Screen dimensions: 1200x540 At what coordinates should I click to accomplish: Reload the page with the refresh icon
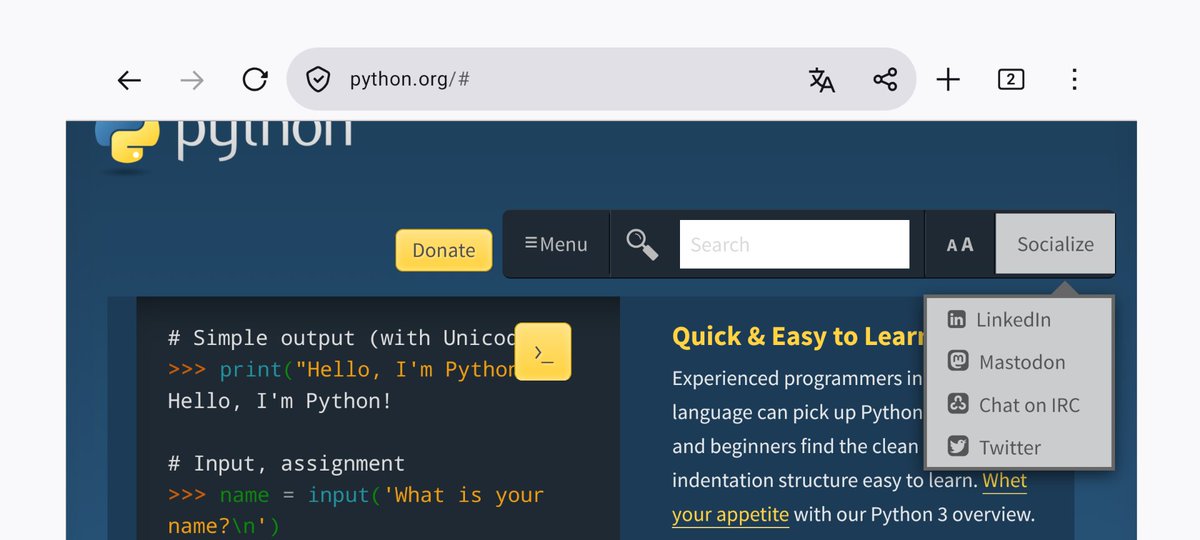pyautogui.click(x=255, y=80)
